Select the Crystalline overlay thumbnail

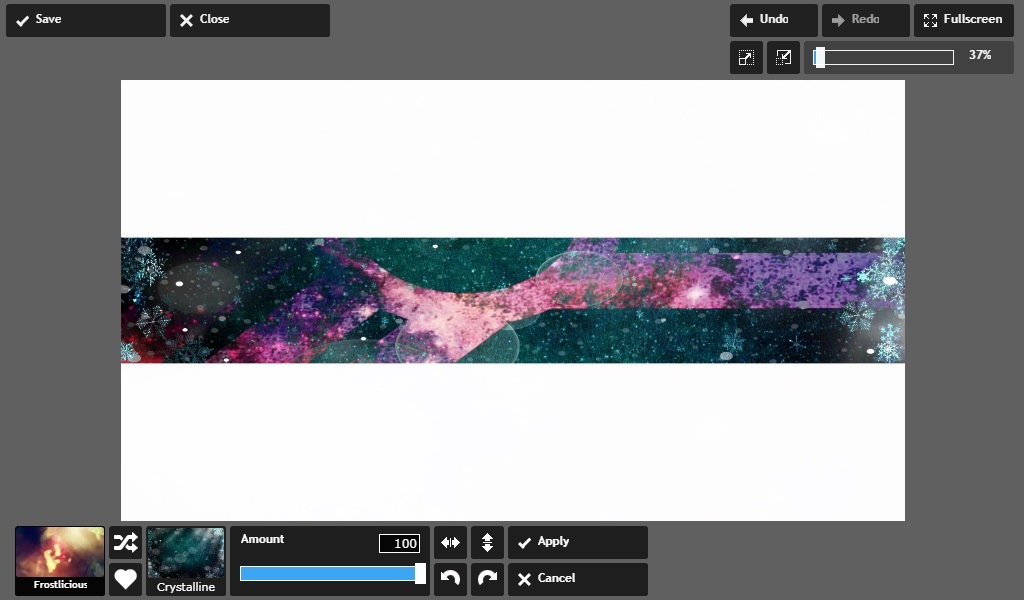click(x=185, y=561)
